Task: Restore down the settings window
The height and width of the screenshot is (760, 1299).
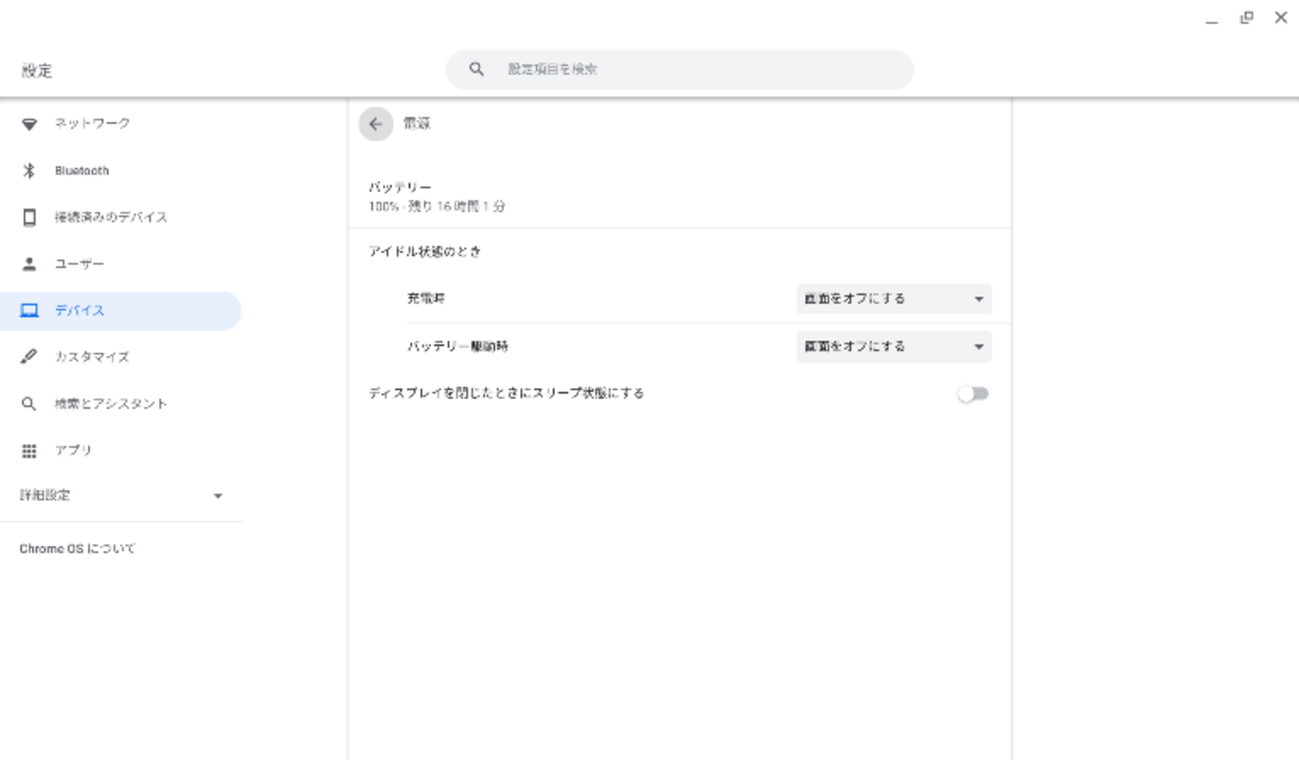Action: tap(1246, 18)
